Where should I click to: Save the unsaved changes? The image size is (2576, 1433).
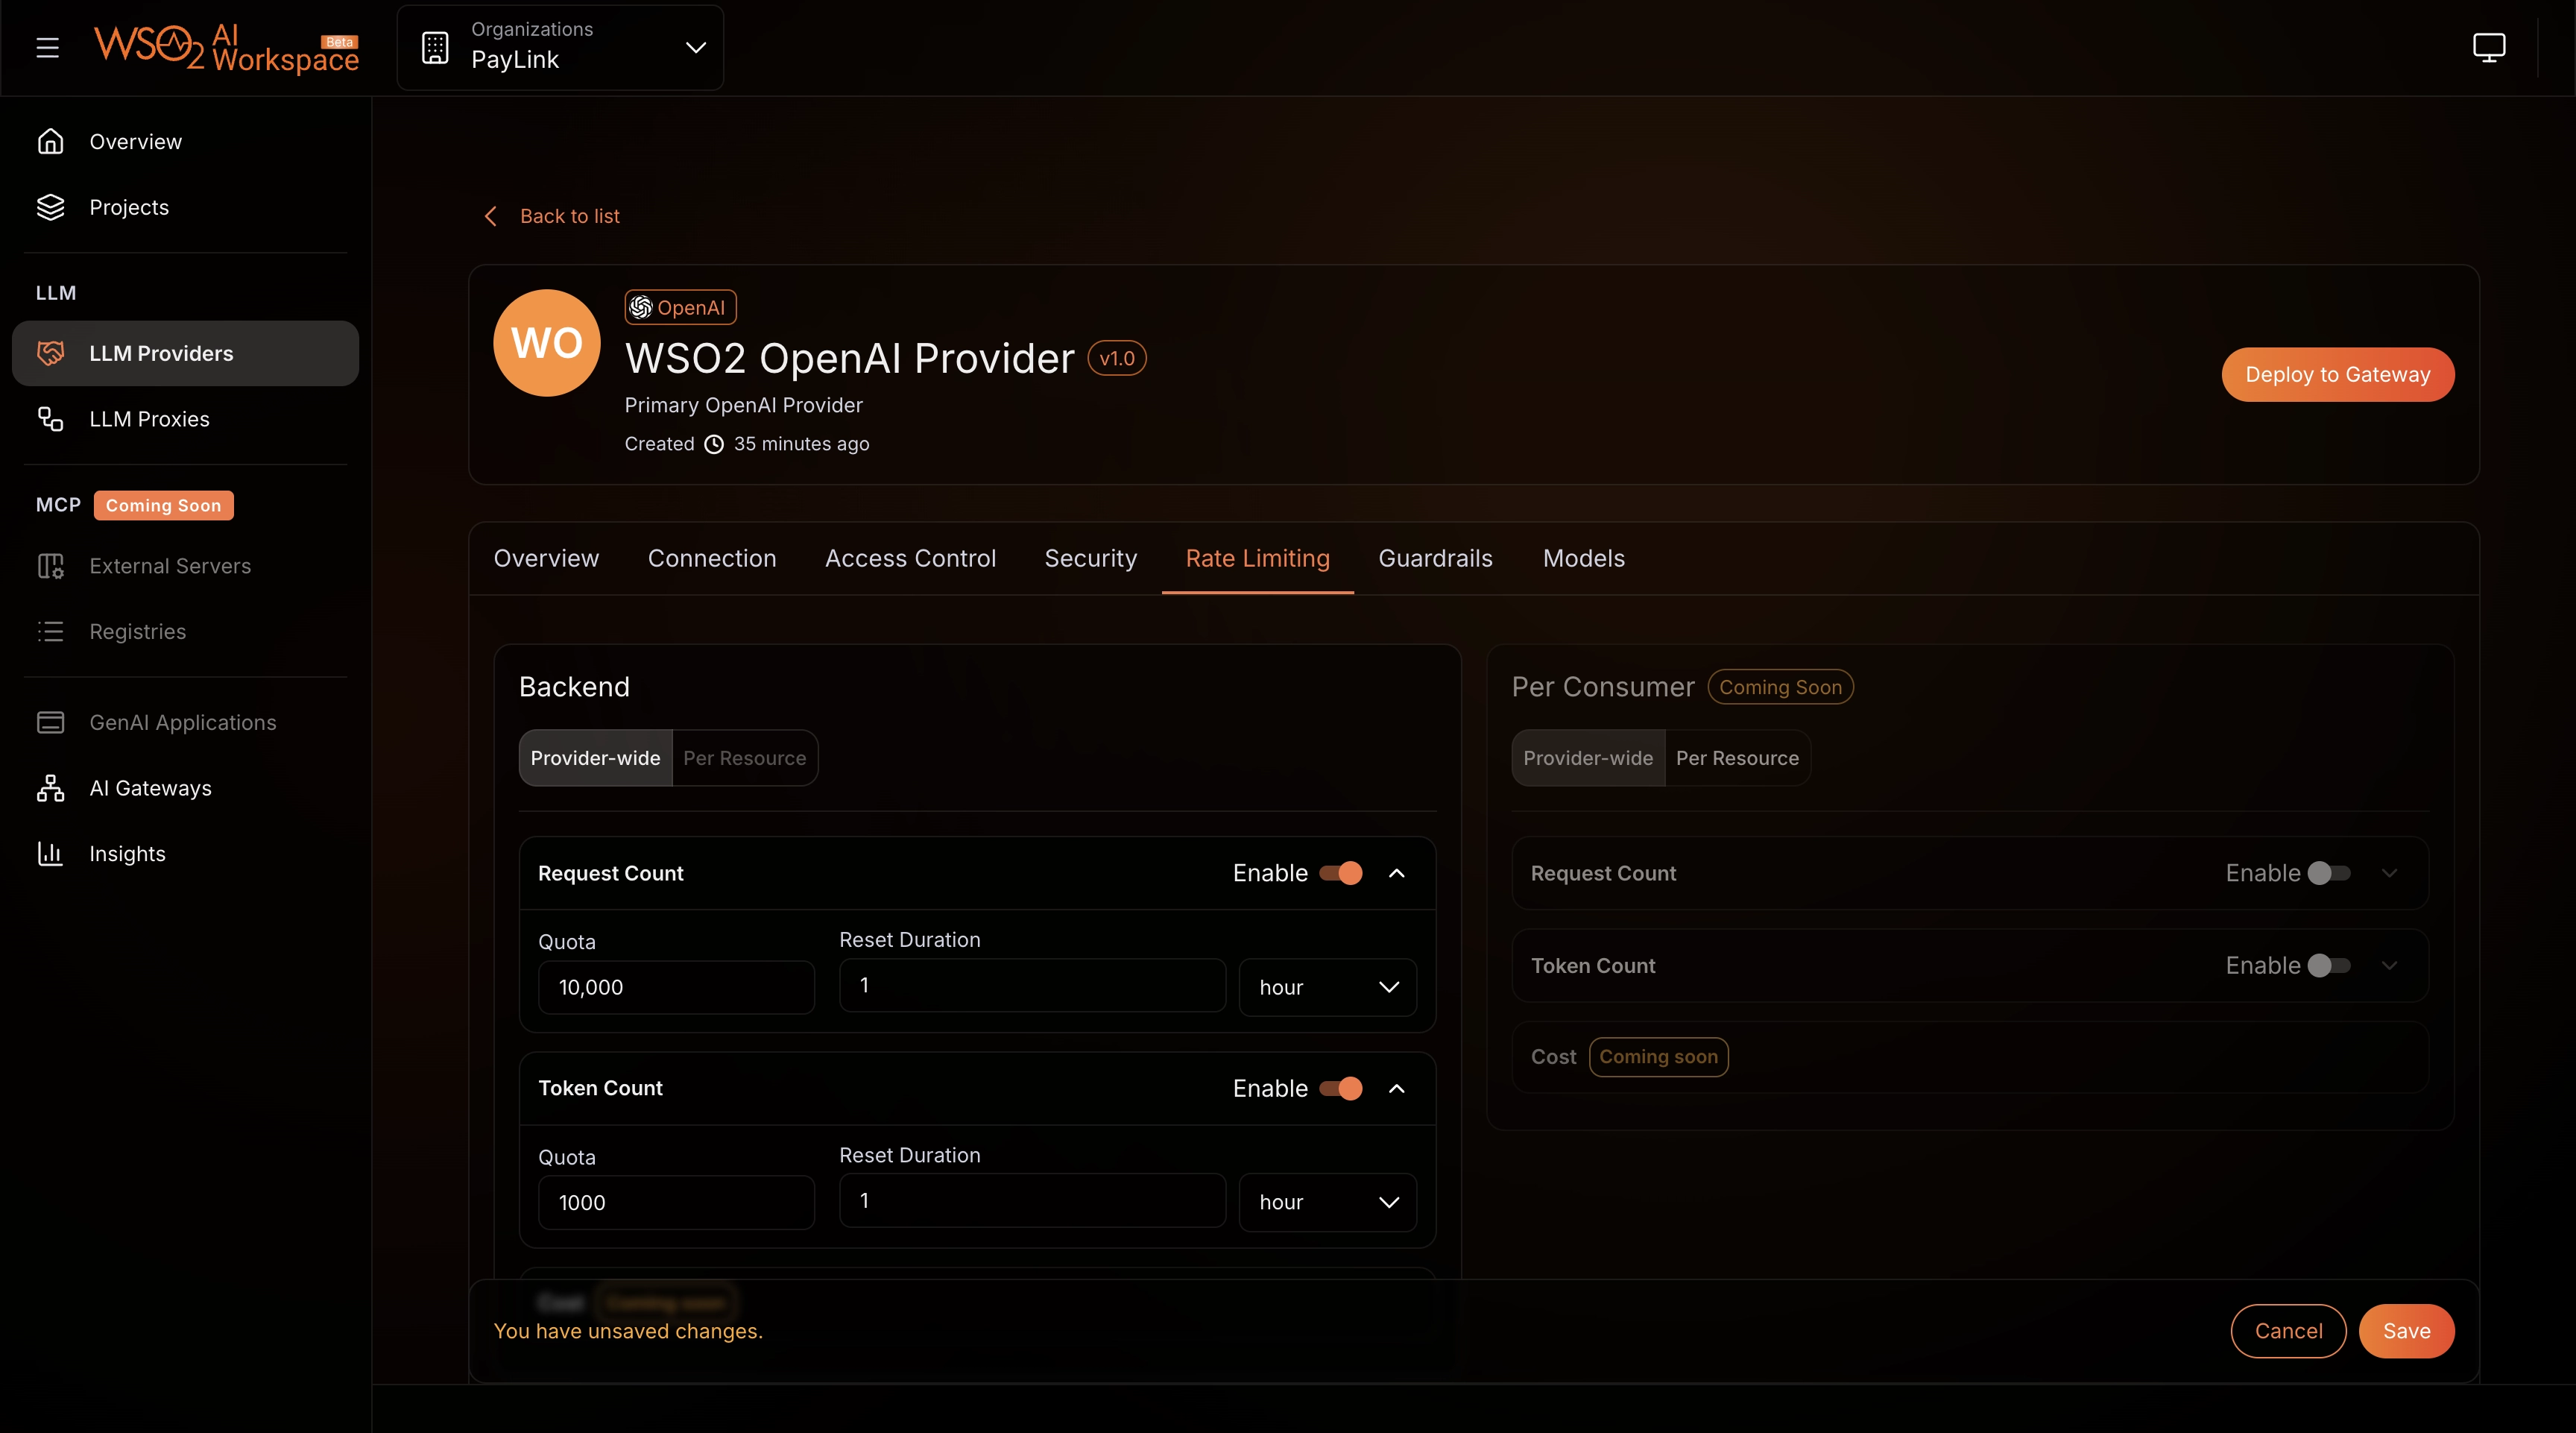click(2405, 1331)
